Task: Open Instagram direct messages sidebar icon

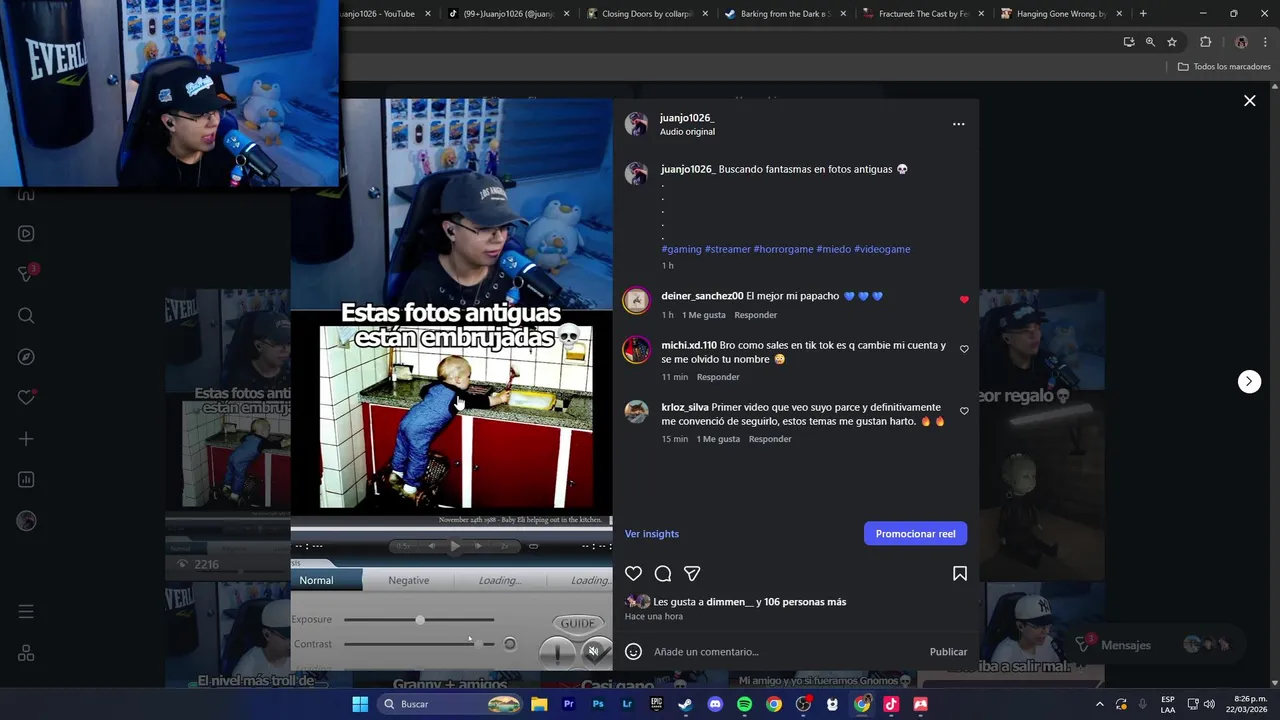Action: click(x=26, y=274)
